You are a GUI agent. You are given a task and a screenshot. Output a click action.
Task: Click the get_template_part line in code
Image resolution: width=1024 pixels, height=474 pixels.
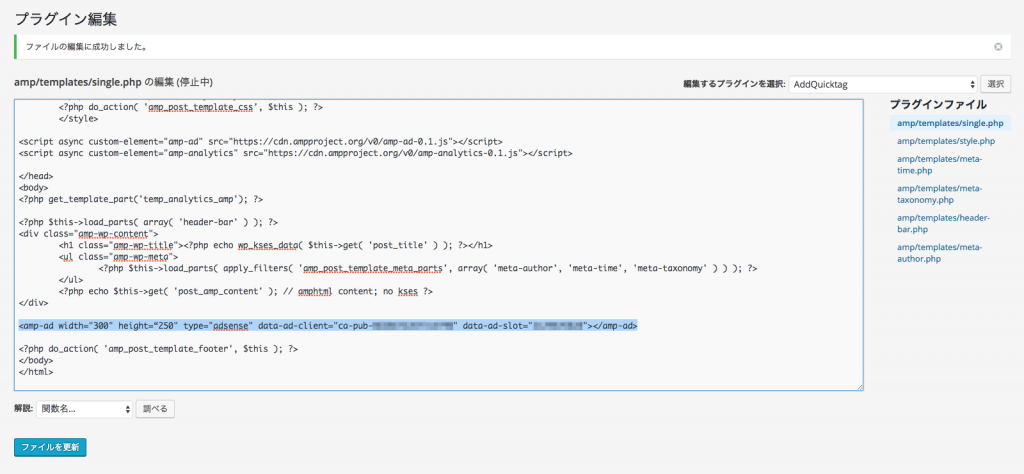pyautogui.click(x=141, y=199)
